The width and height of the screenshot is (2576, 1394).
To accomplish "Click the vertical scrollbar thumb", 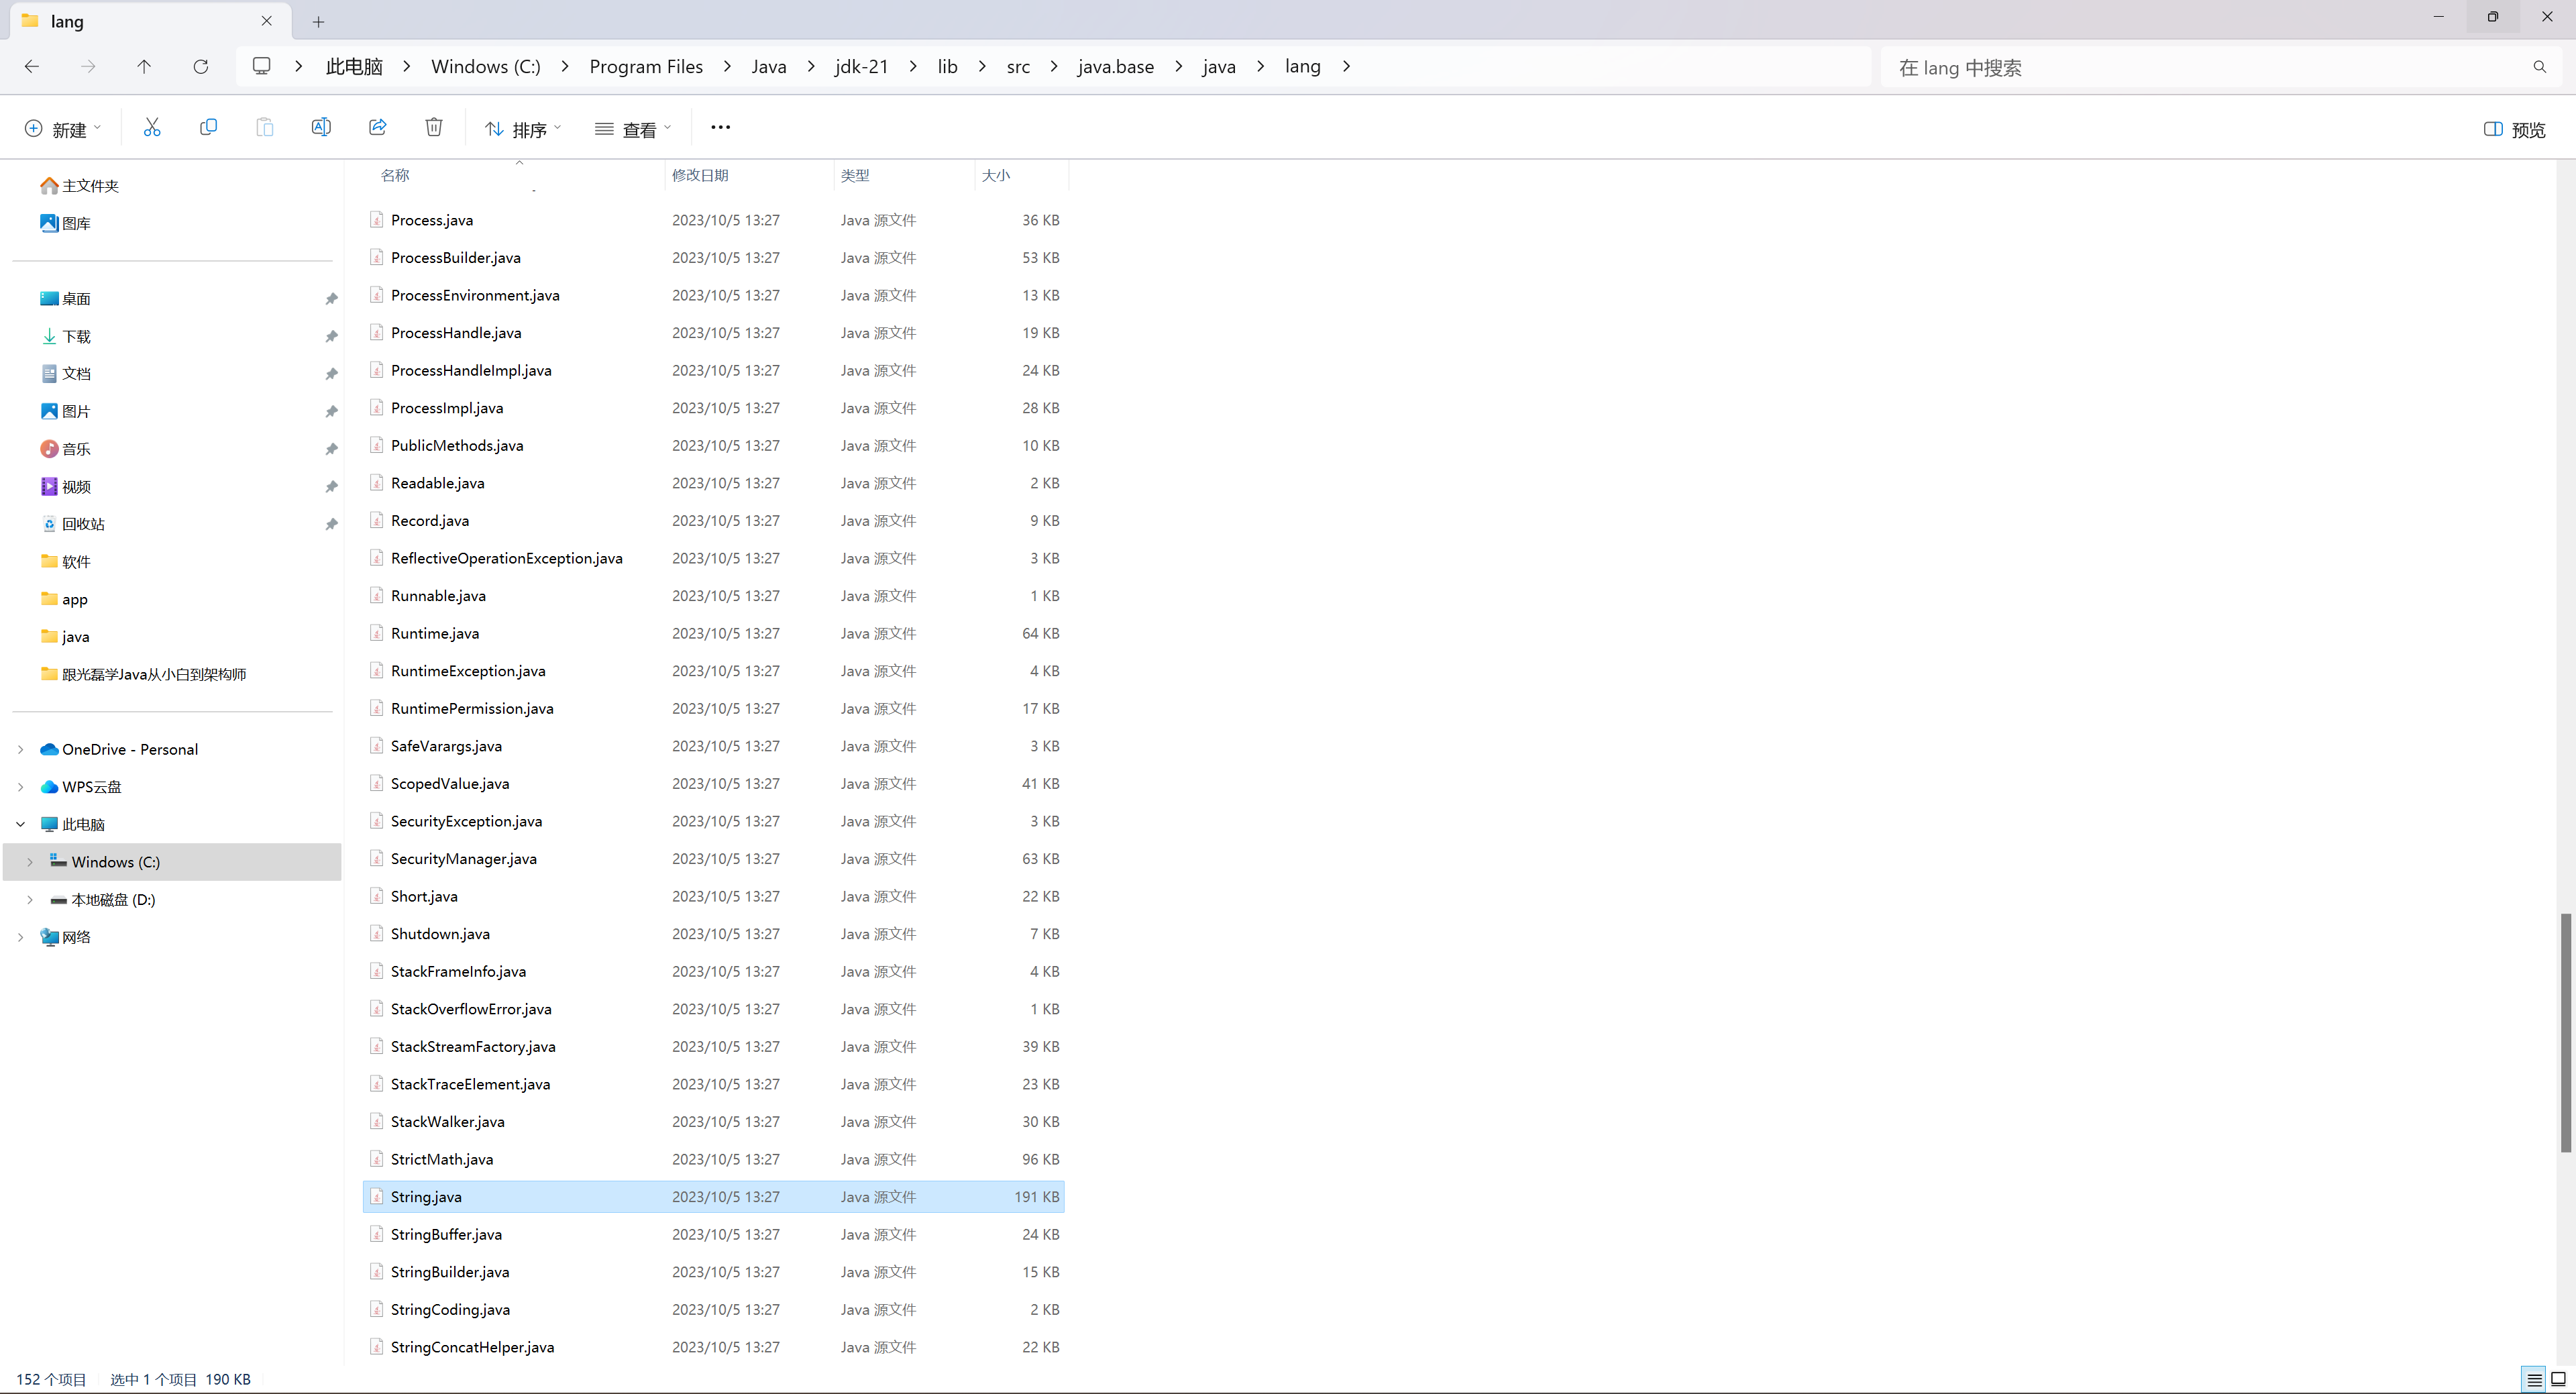I will pos(2565,1032).
